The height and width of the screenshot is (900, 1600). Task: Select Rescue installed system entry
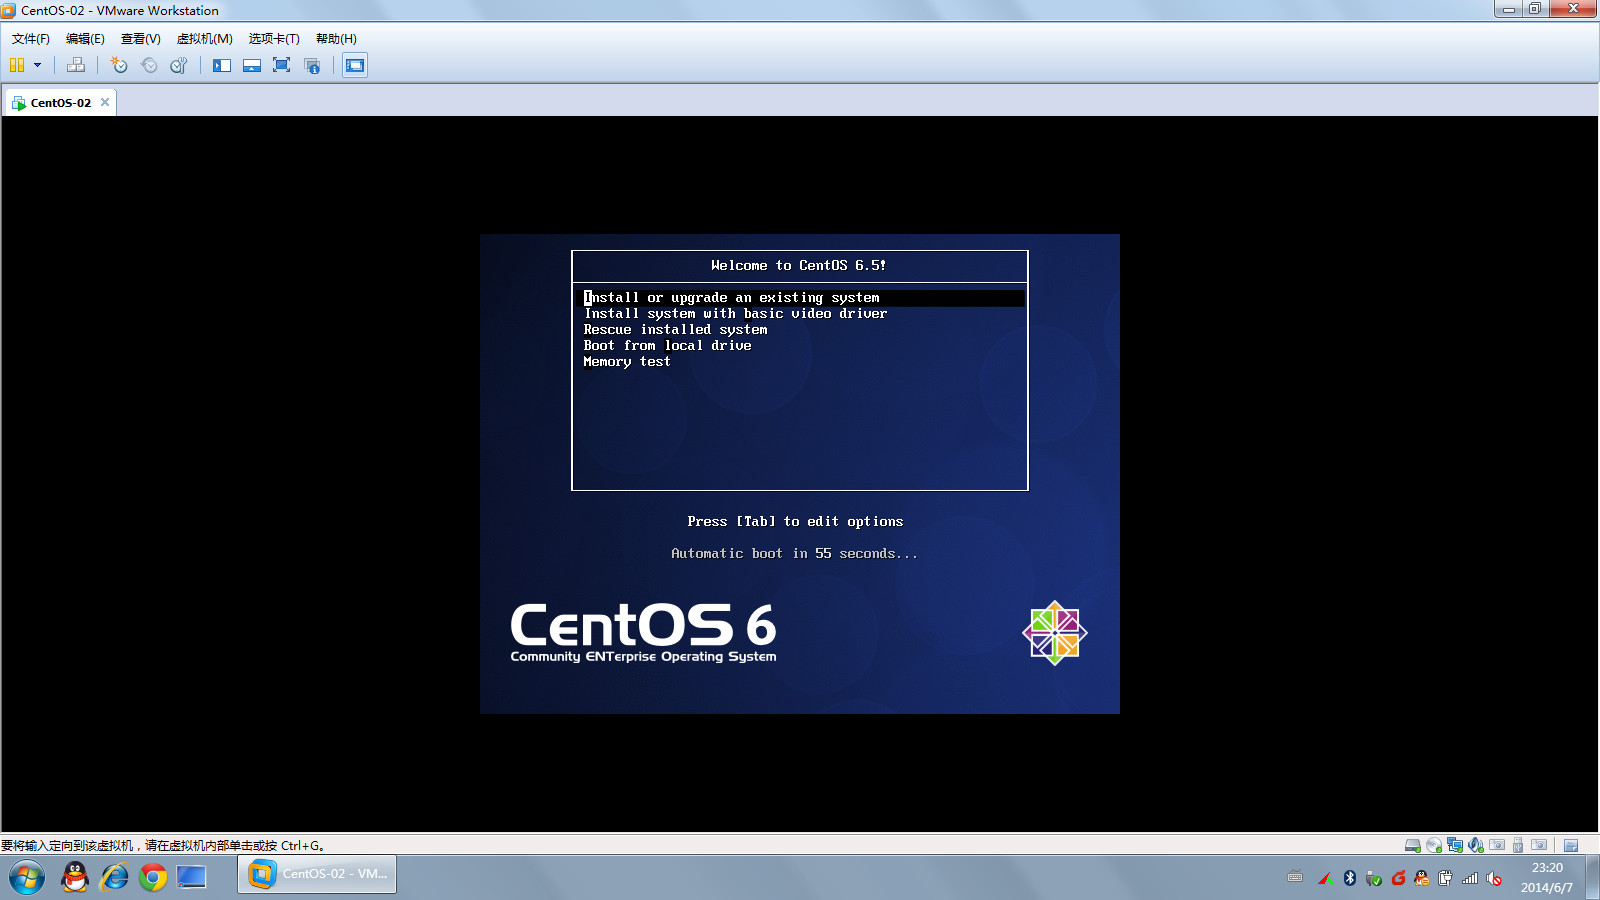pyautogui.click(x=676, y=330)
